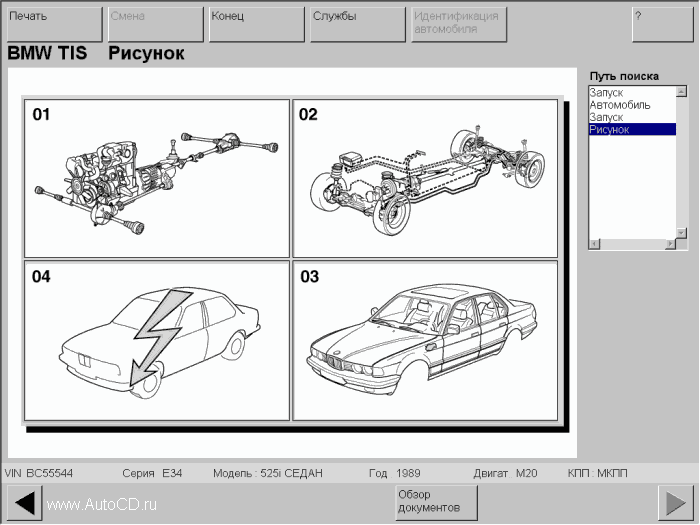Click search path scroll left arrow
700x525 pixels.
[x=595, y=244]
